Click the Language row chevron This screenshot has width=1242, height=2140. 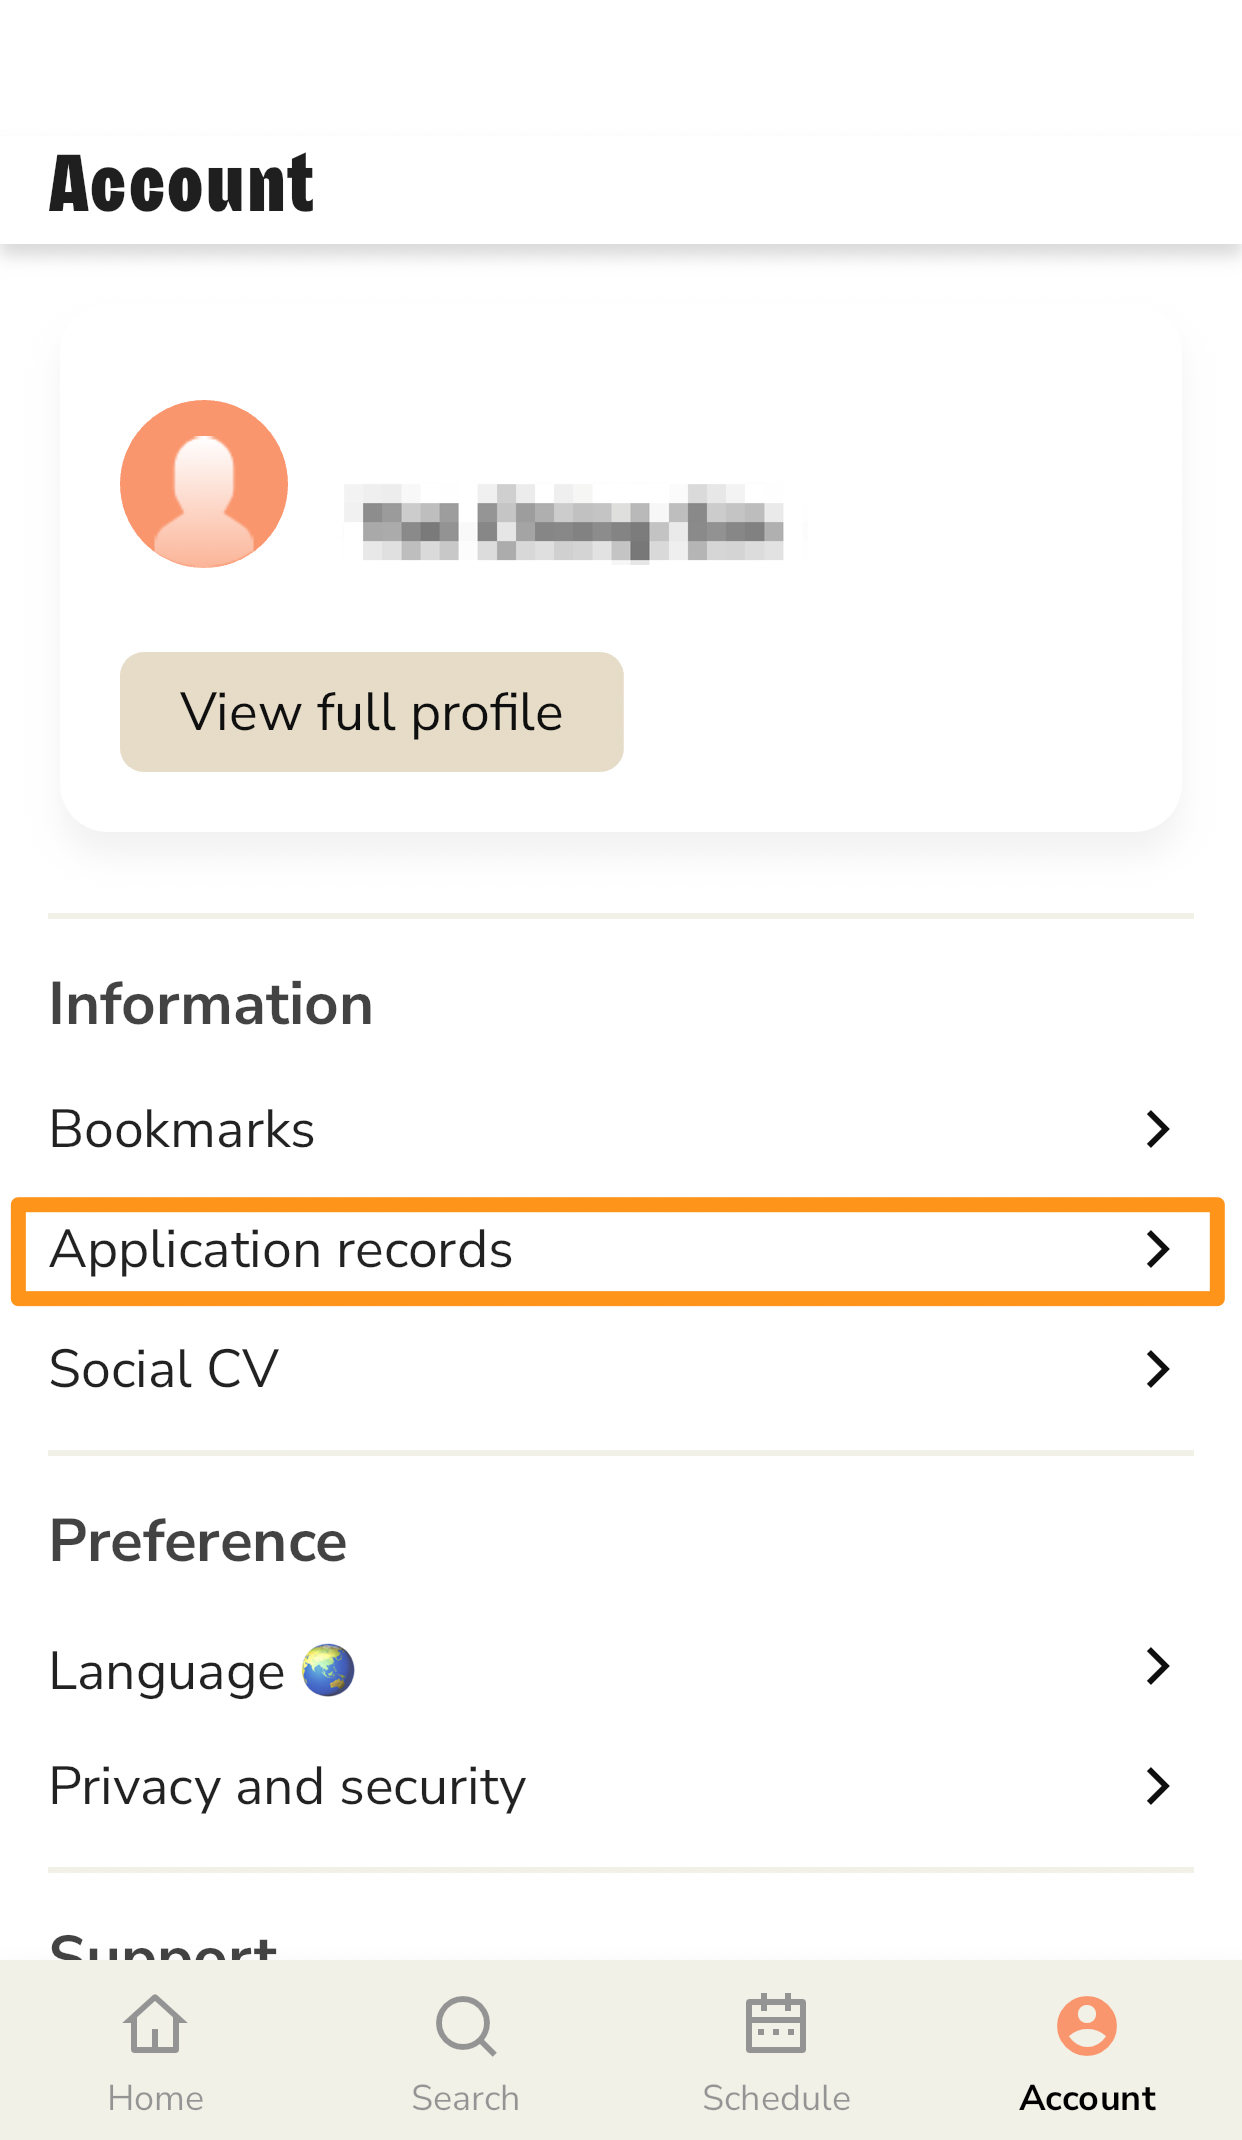1158,1666
